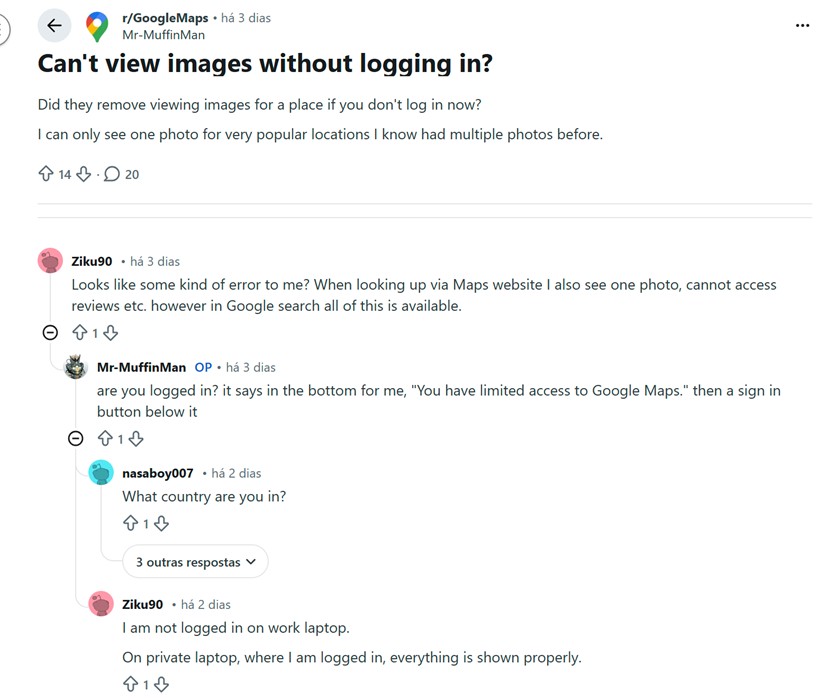Screen dimensions: 817x700
Task: Collapse Mr-MuffinMan's reply thread
Action: pos(75,438)
